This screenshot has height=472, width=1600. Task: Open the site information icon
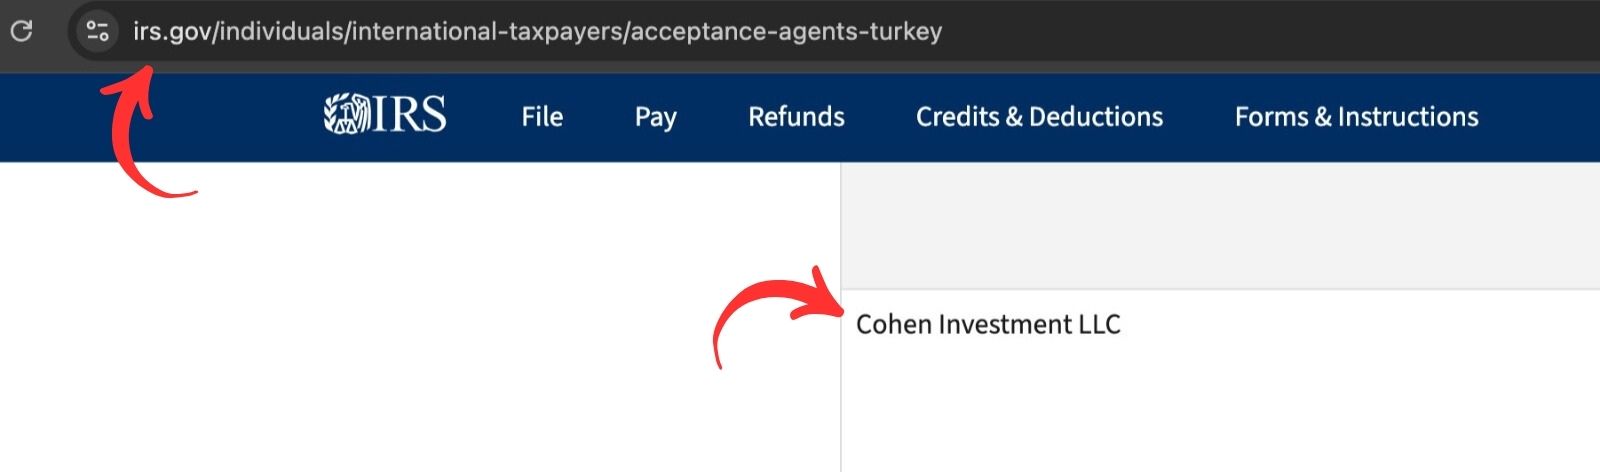click(x=97, y=31)
